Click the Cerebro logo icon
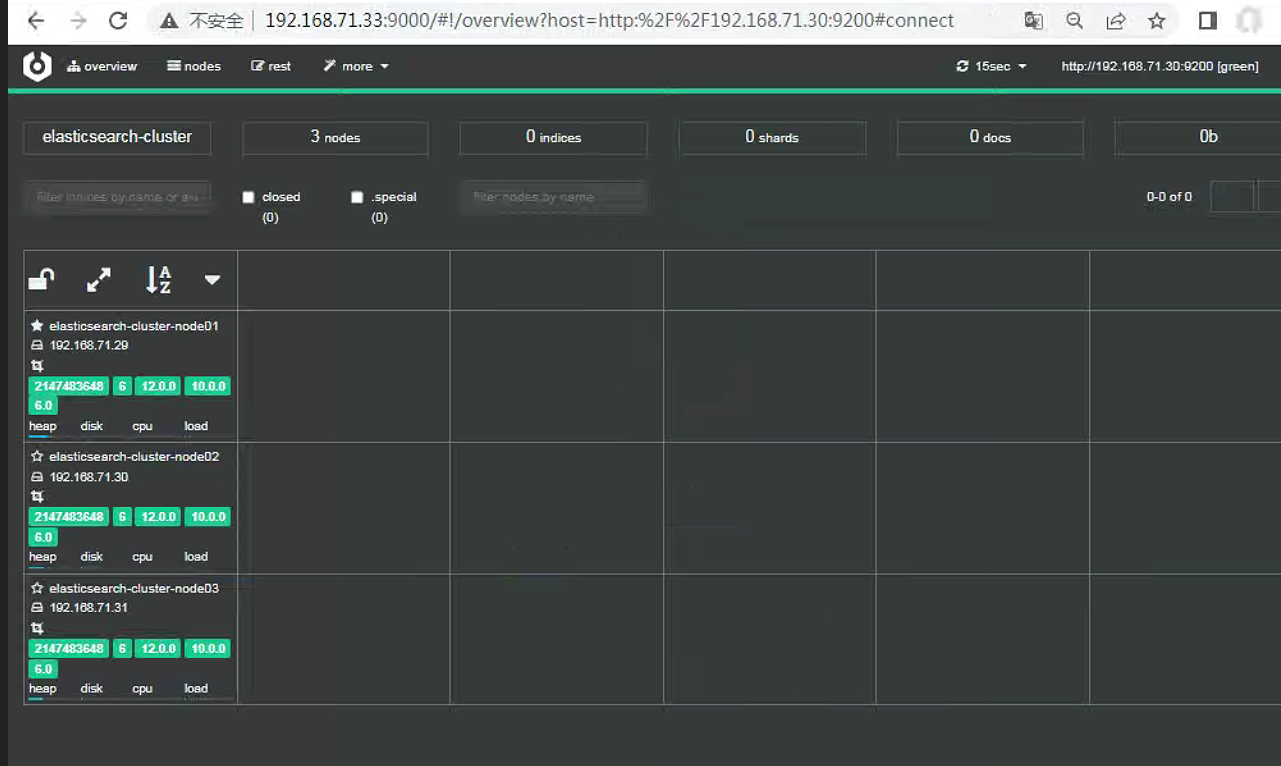 pyautogui.click(x=37, y=66)
